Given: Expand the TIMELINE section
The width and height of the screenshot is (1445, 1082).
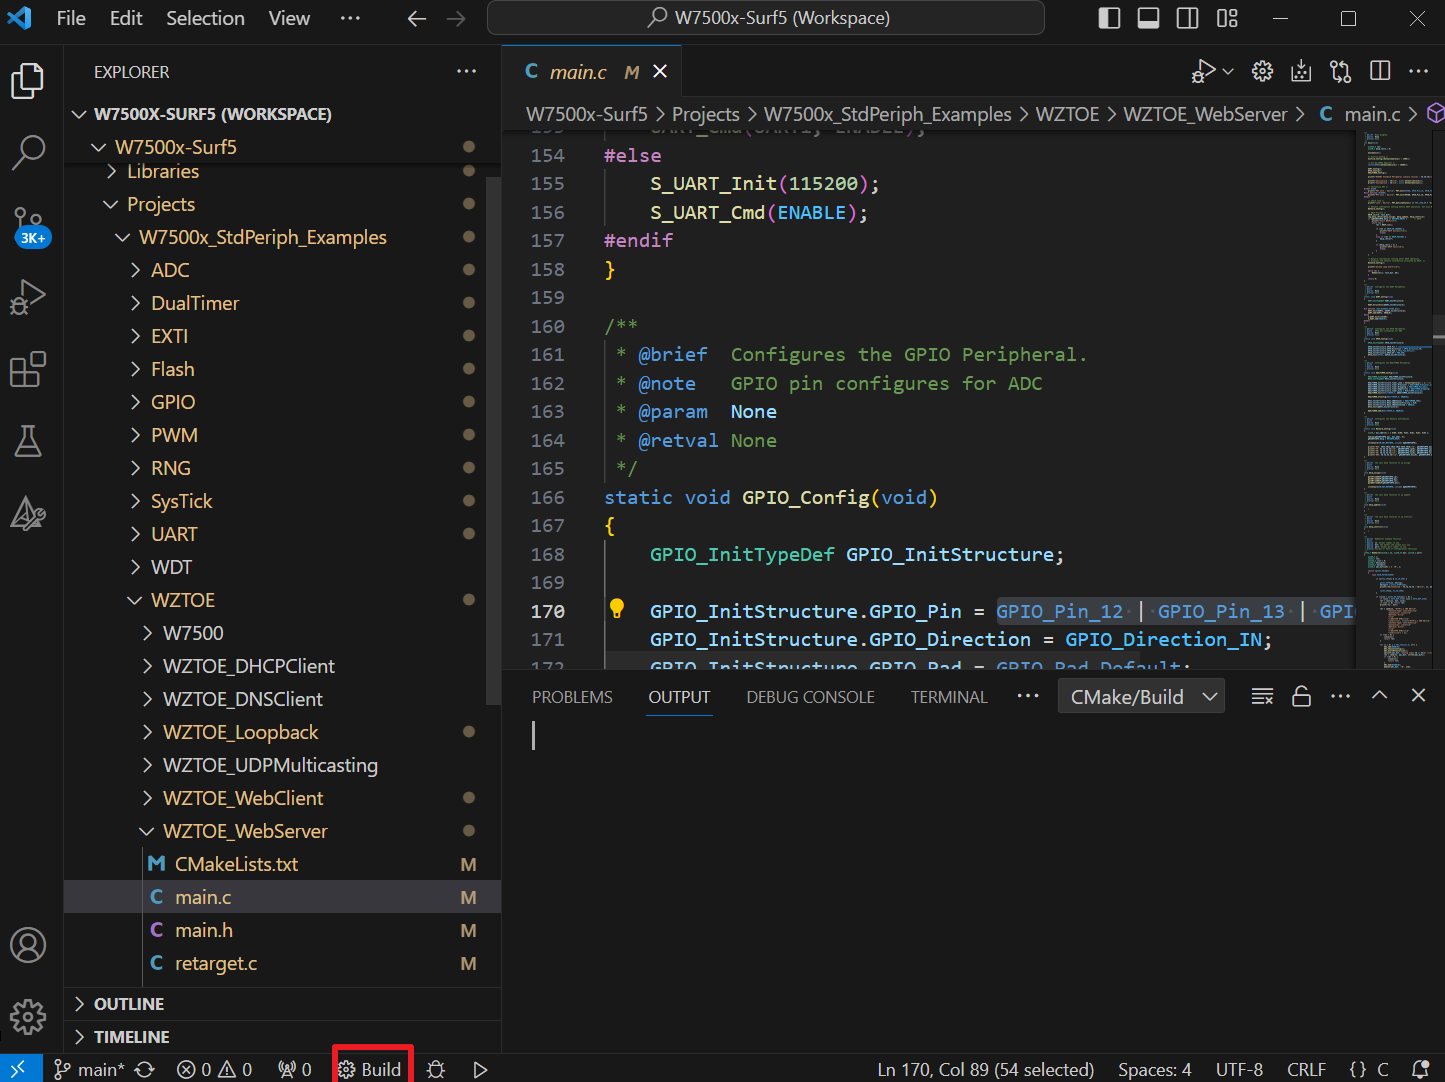Looking at the screenshot, I should tap(282, 1037).
